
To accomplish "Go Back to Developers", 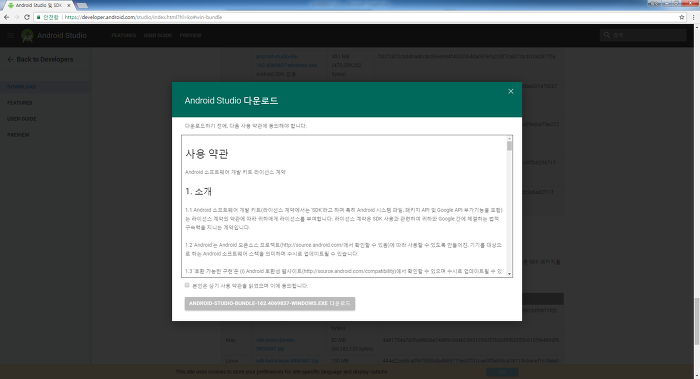I will [x=40, y=59].
